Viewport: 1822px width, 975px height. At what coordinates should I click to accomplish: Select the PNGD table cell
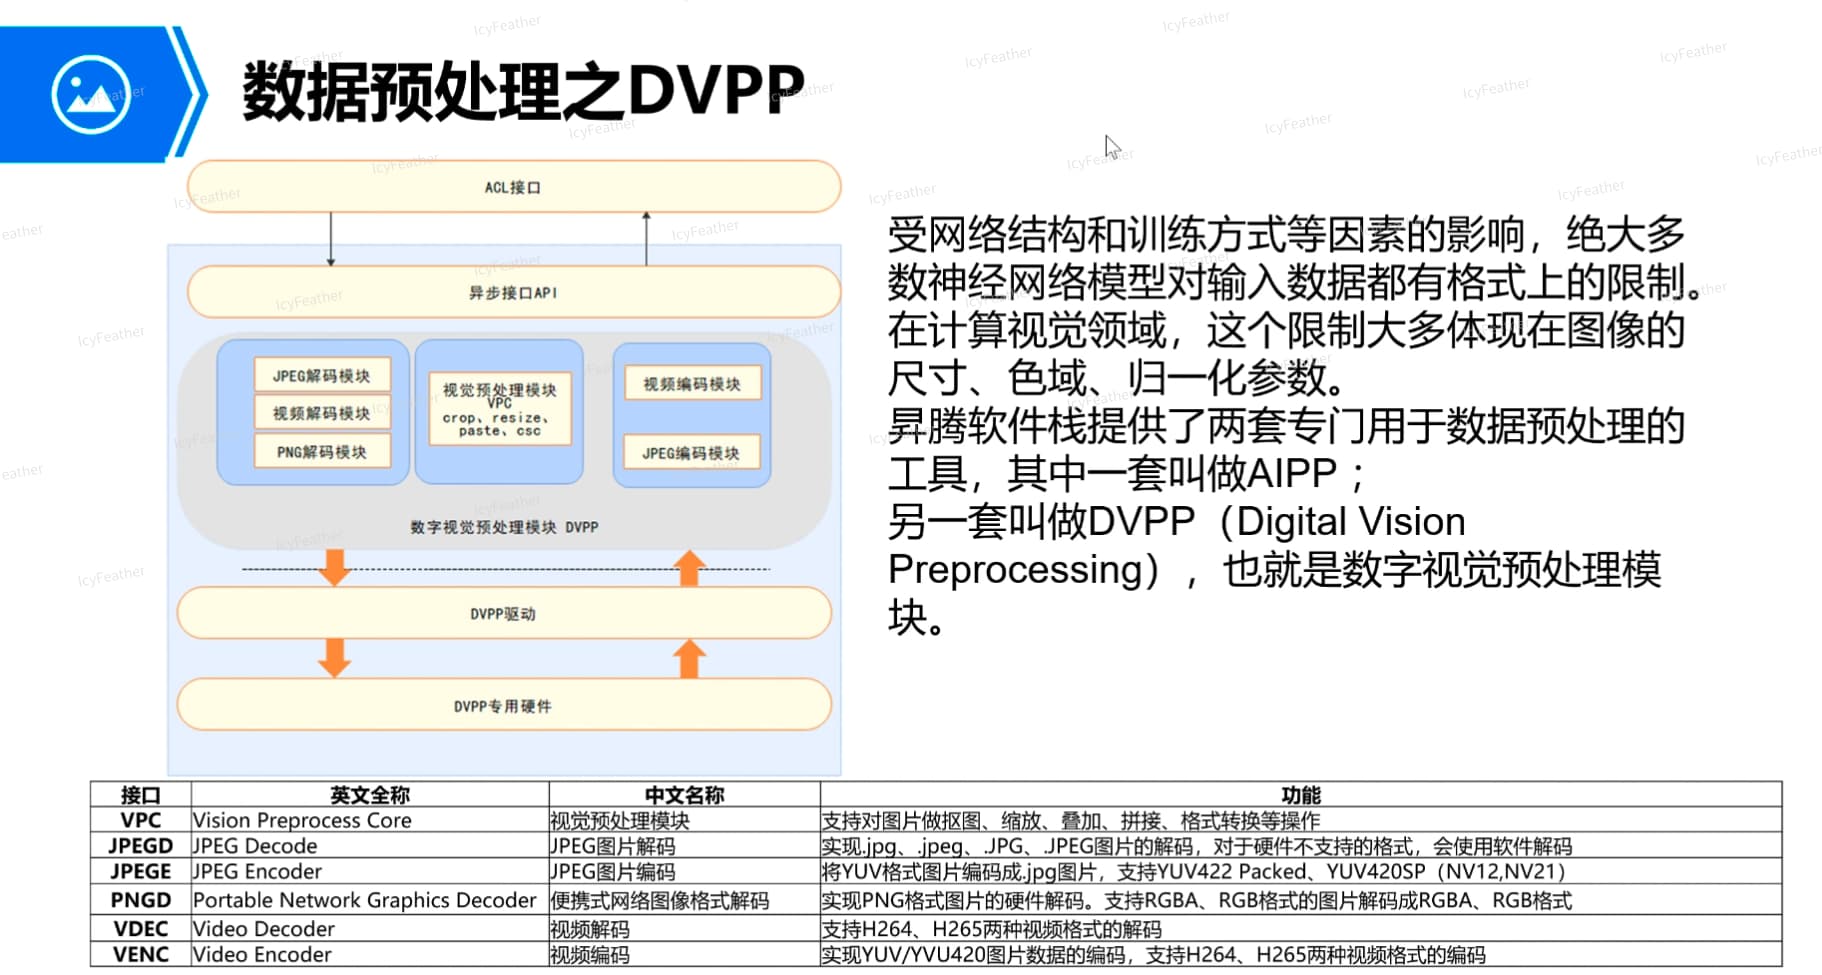(x=140, y=899)
